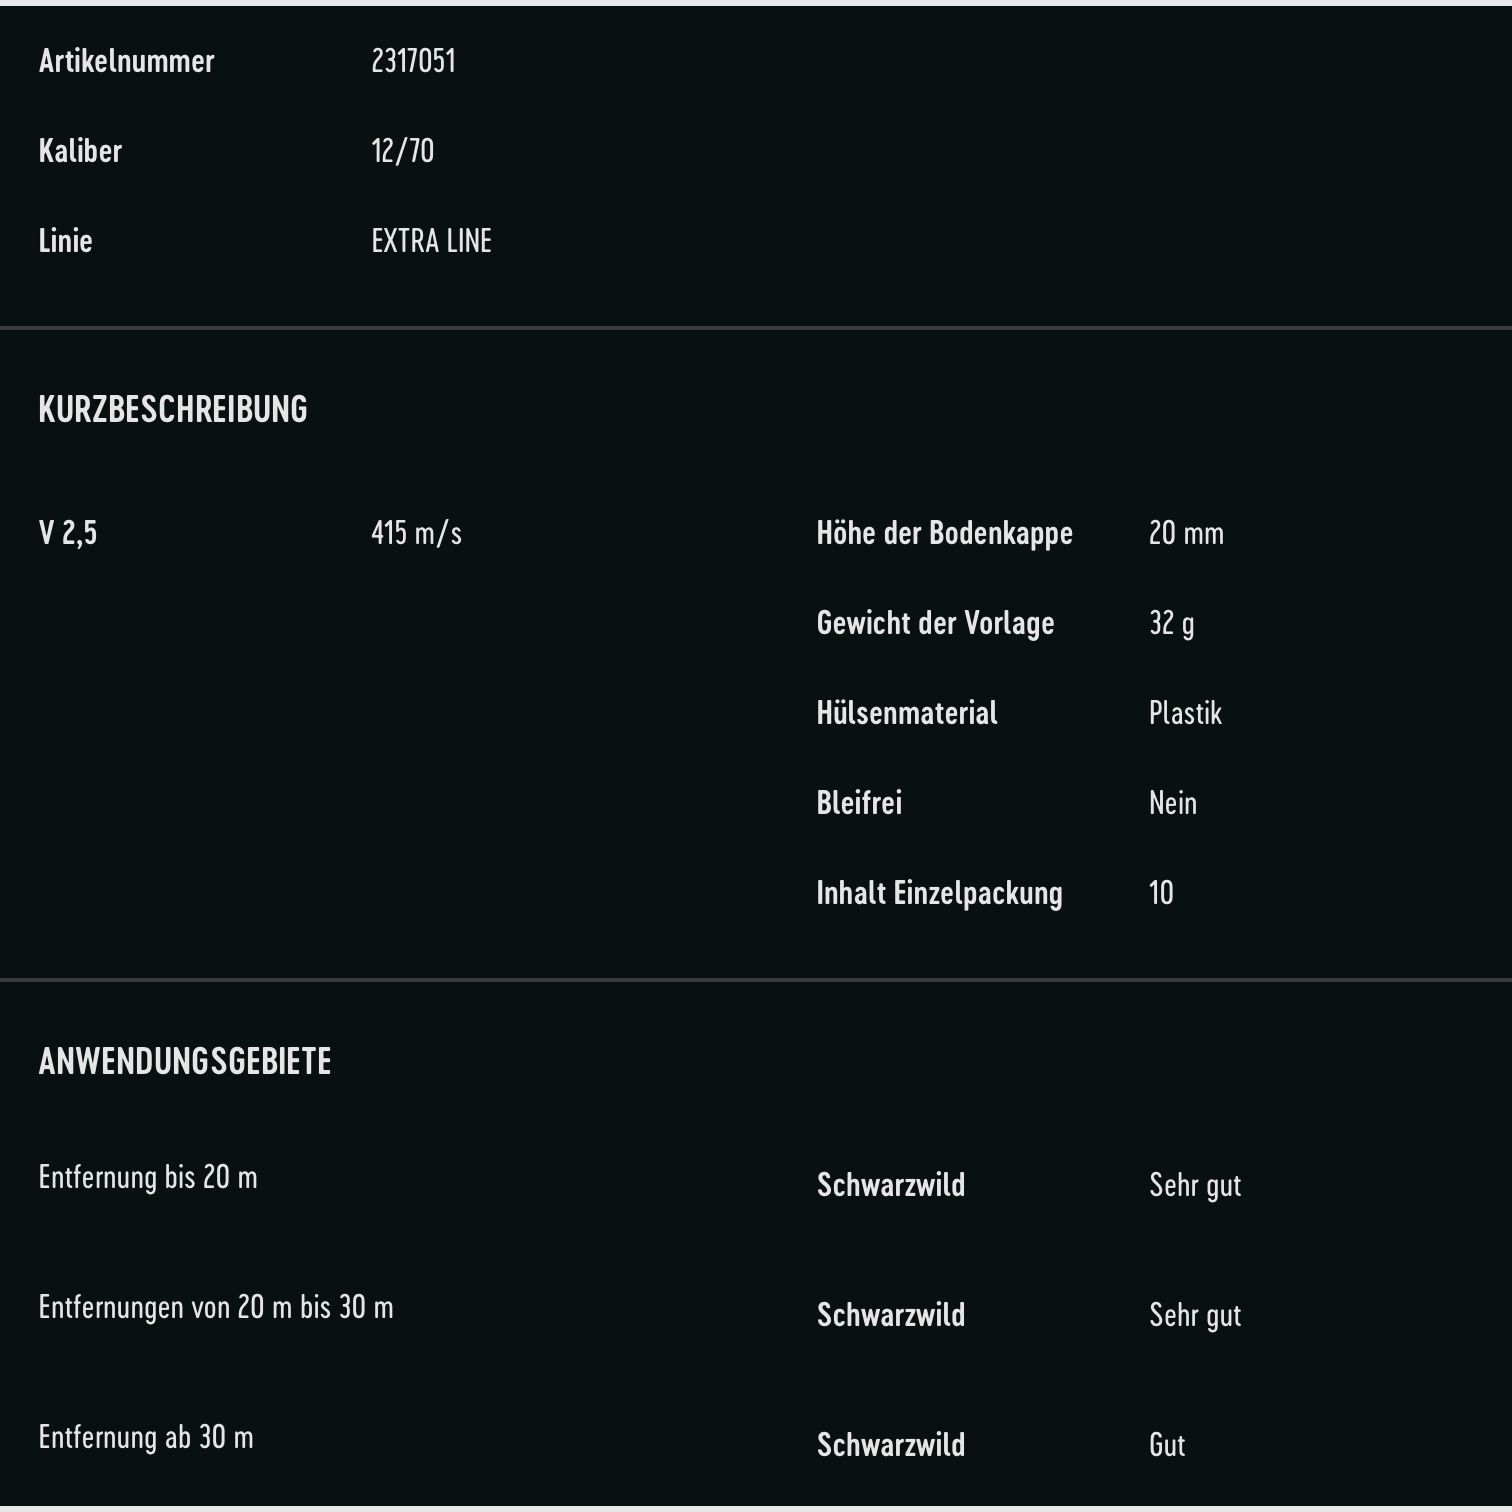Click the first Schwarzwild Sehr gut rating

coord(1194,1186)
